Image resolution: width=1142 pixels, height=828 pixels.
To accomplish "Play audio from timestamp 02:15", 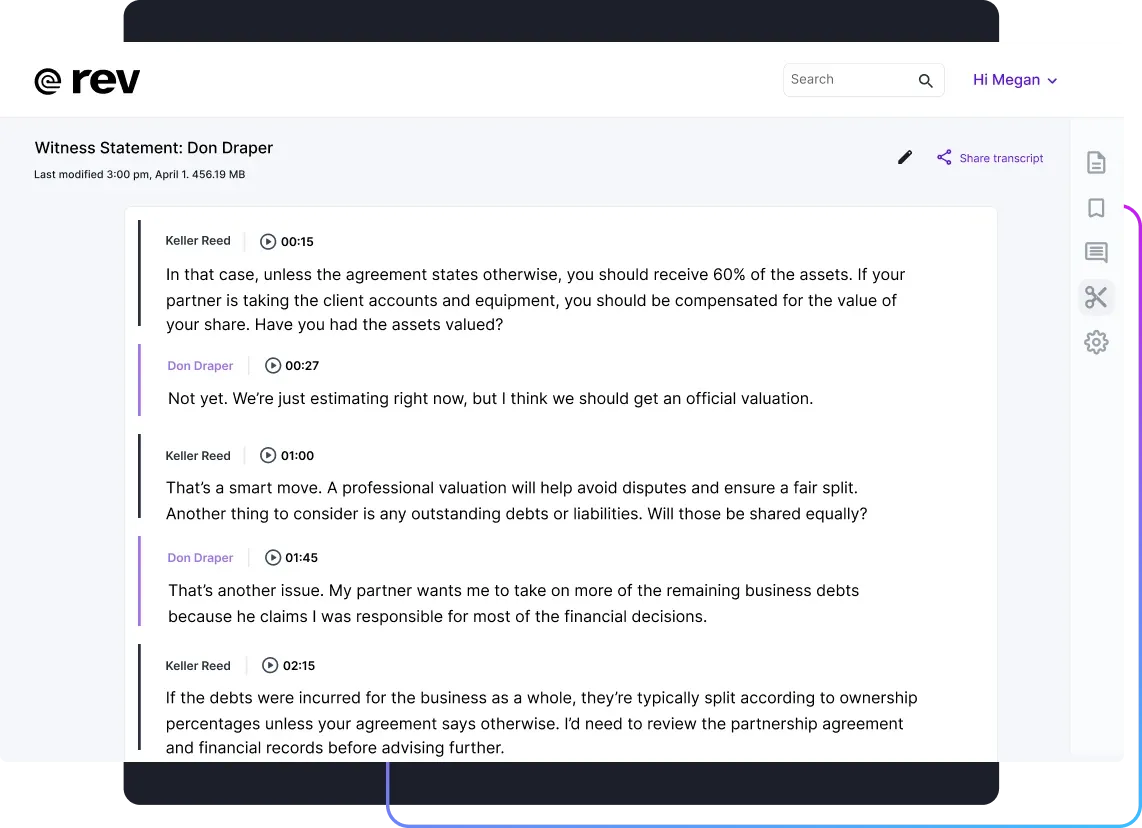I will 269,666.
